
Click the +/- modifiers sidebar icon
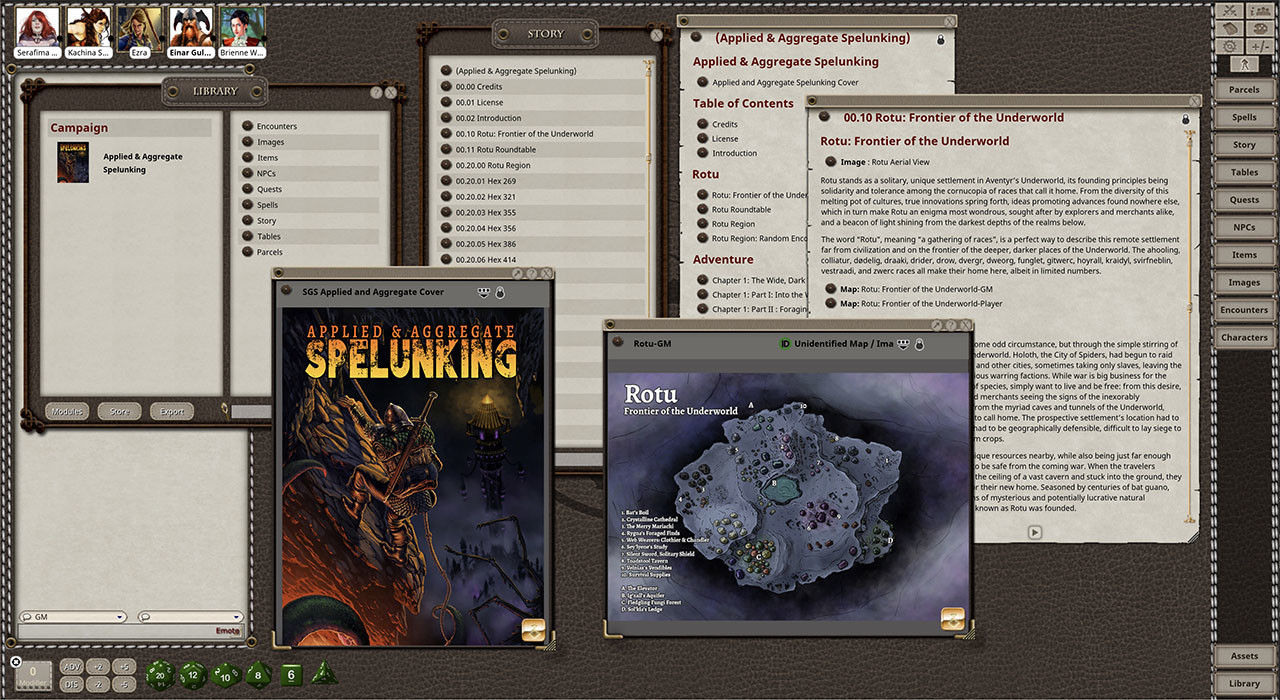click(x=1260, y=46)
